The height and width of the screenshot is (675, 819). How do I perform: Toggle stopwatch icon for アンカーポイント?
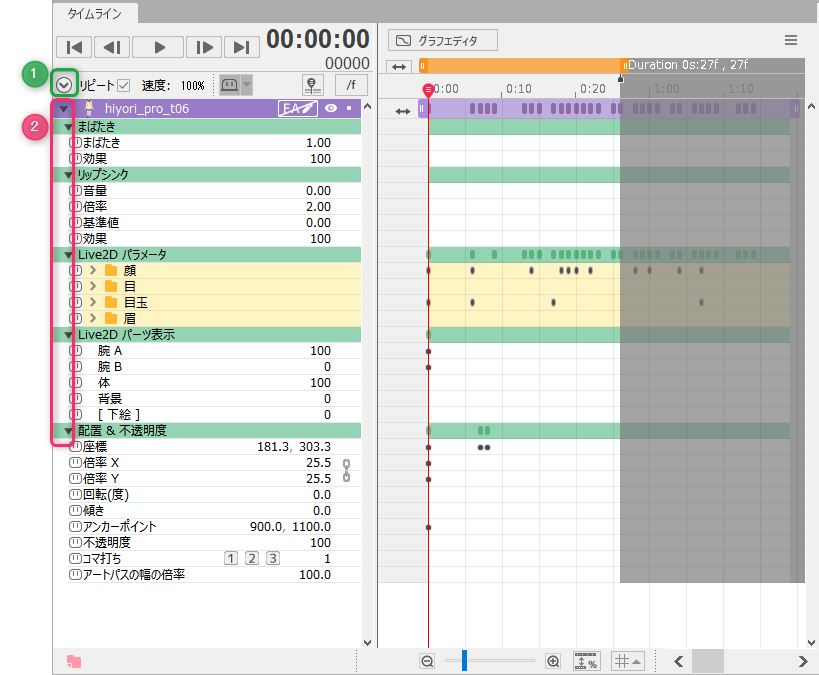coord(76,527)
